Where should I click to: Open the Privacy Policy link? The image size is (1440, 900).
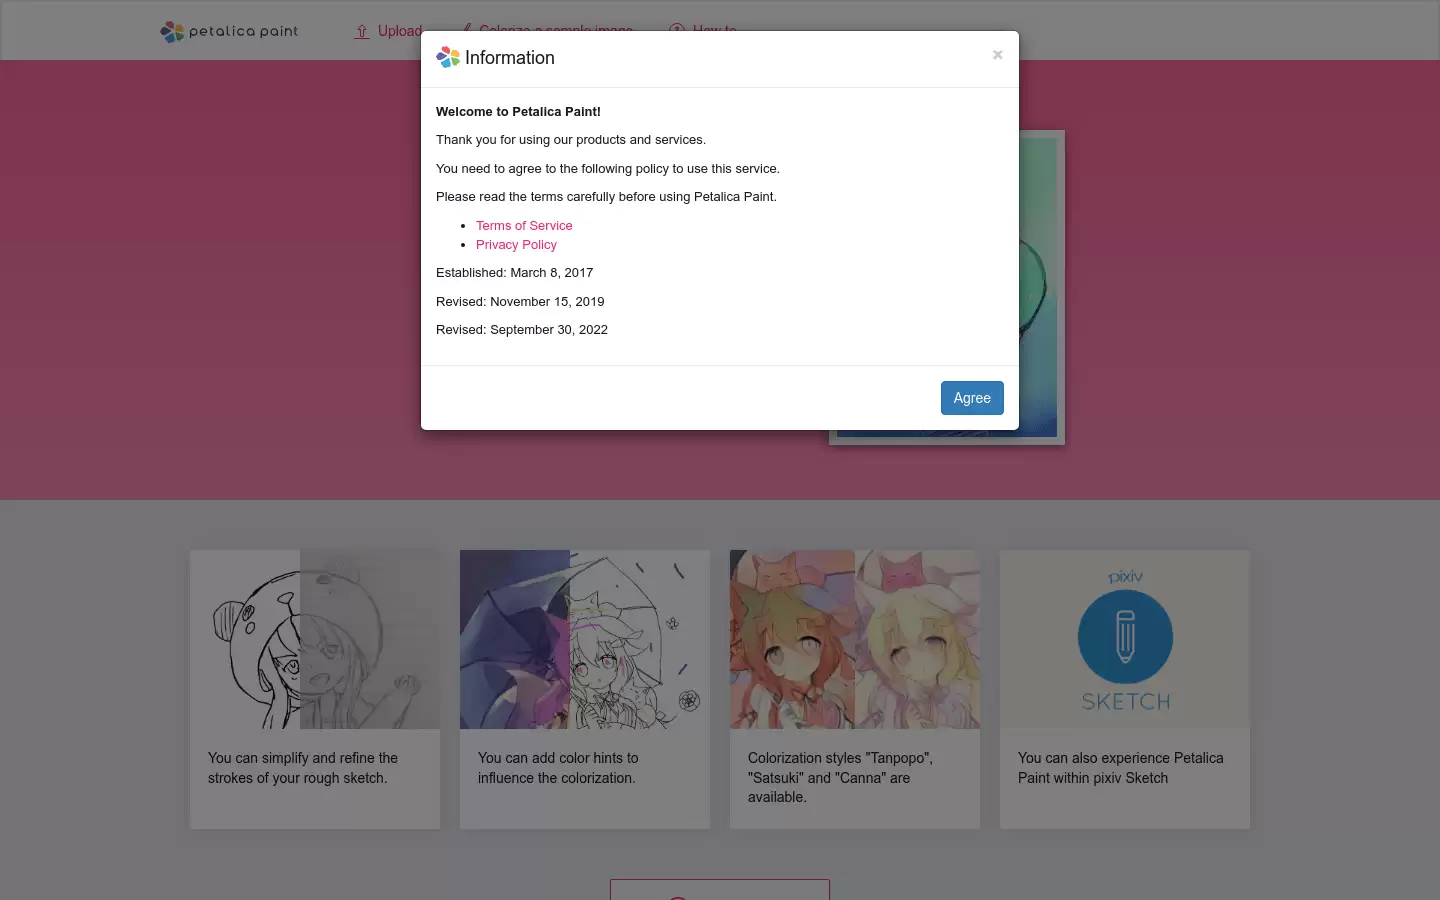[516, 245]
